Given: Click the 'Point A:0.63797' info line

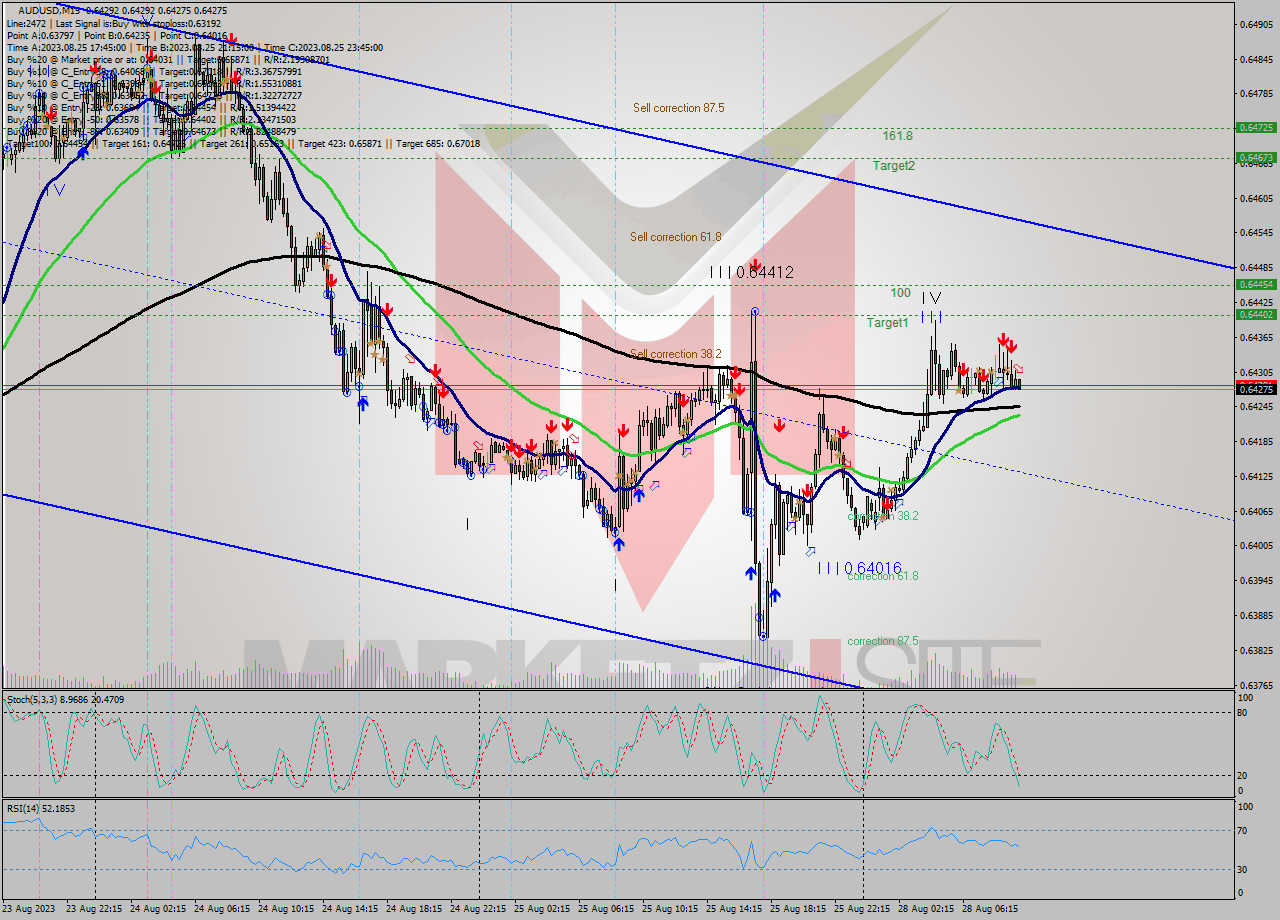Looking at the screenshot, I should pyautogui.click(x=116, y=35).
